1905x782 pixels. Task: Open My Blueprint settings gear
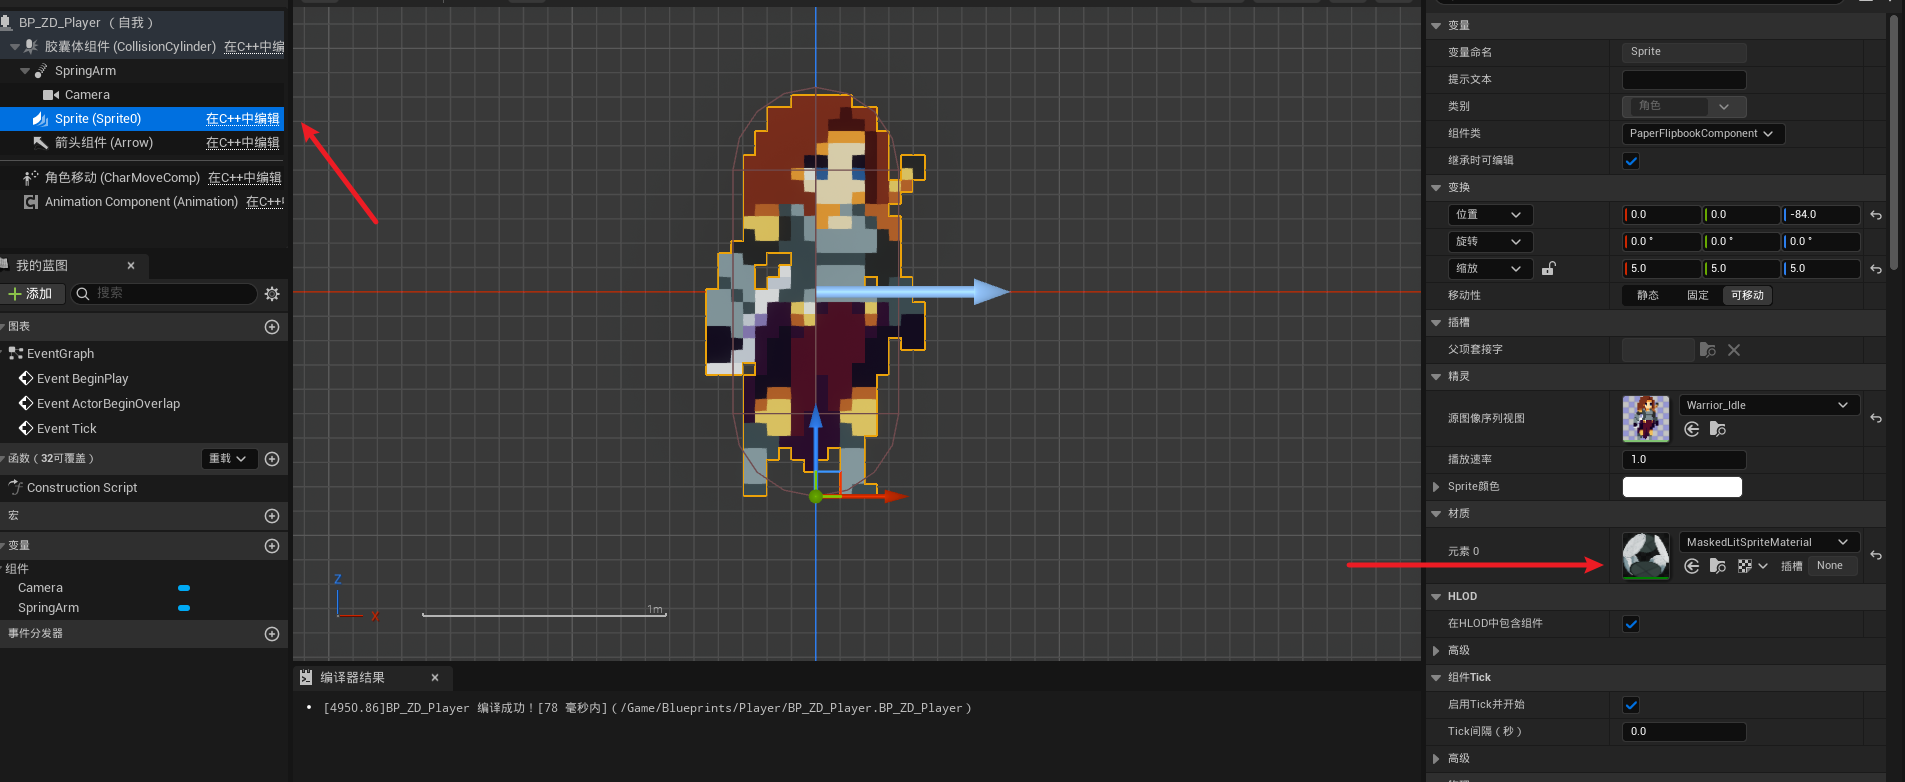click(x=272, y=294)
